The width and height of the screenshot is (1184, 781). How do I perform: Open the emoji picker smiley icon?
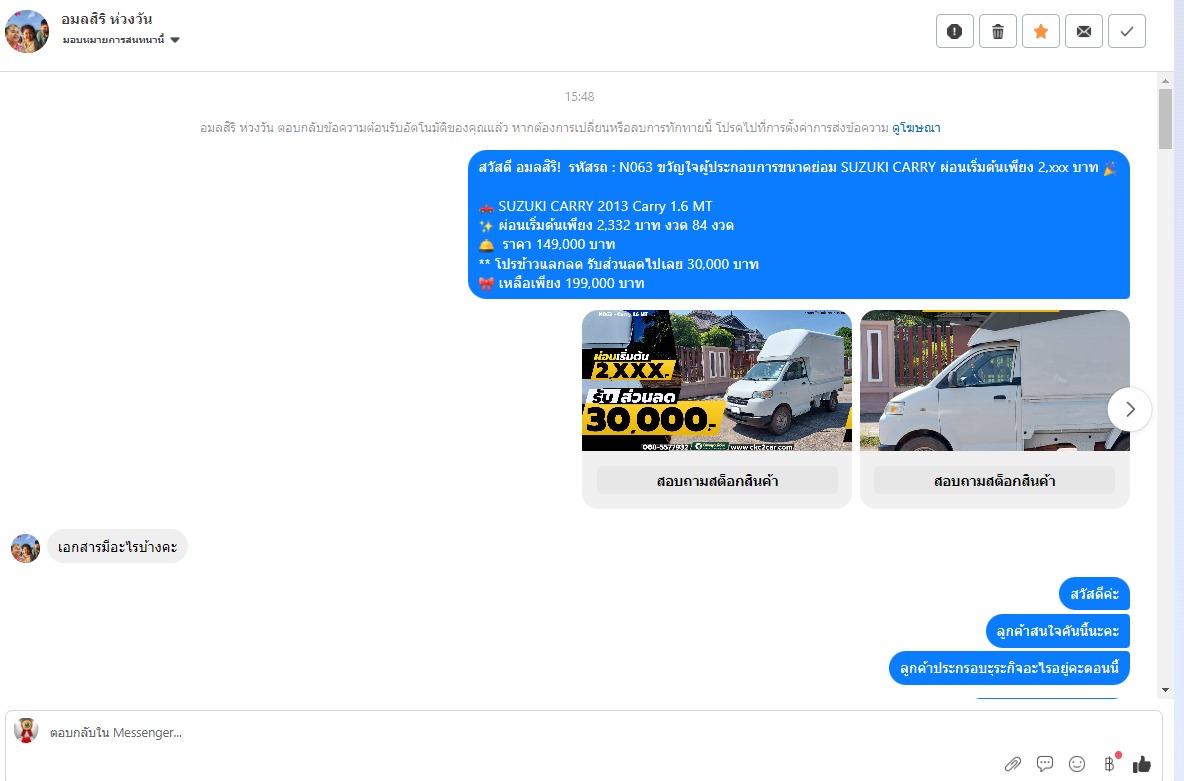(1077, 764)
